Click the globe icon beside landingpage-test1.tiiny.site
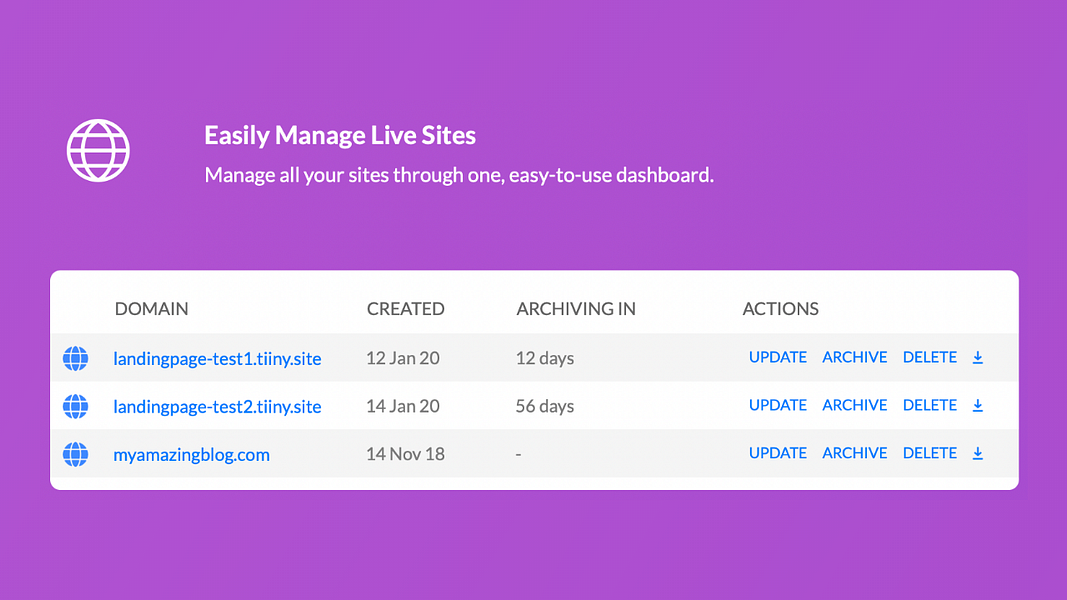 (75, 358)
